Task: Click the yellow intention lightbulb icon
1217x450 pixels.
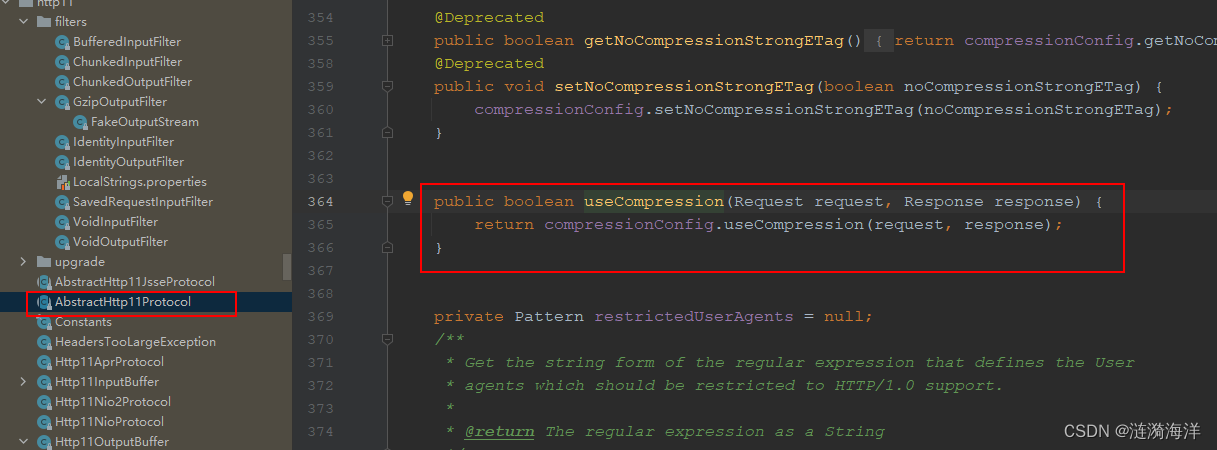Action: 407,198
